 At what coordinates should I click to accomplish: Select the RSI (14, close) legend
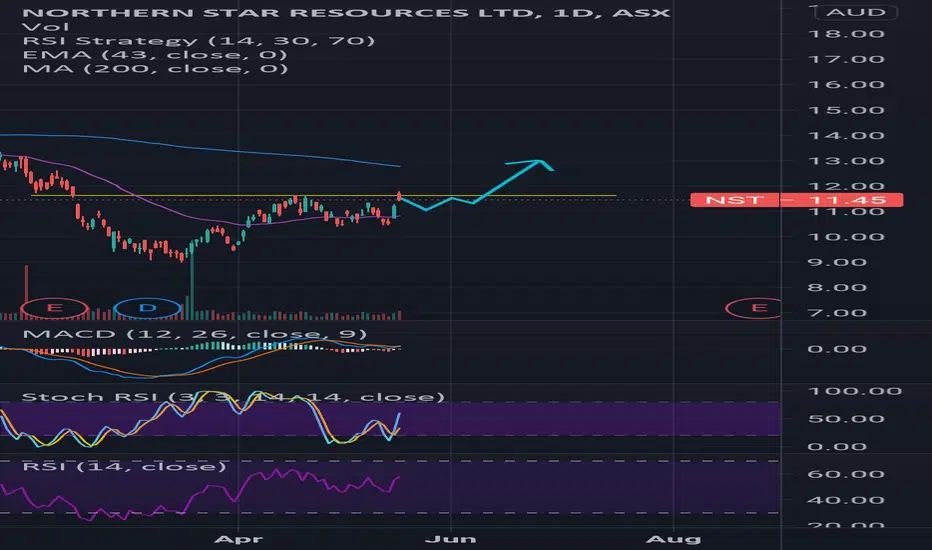point(124,467)
